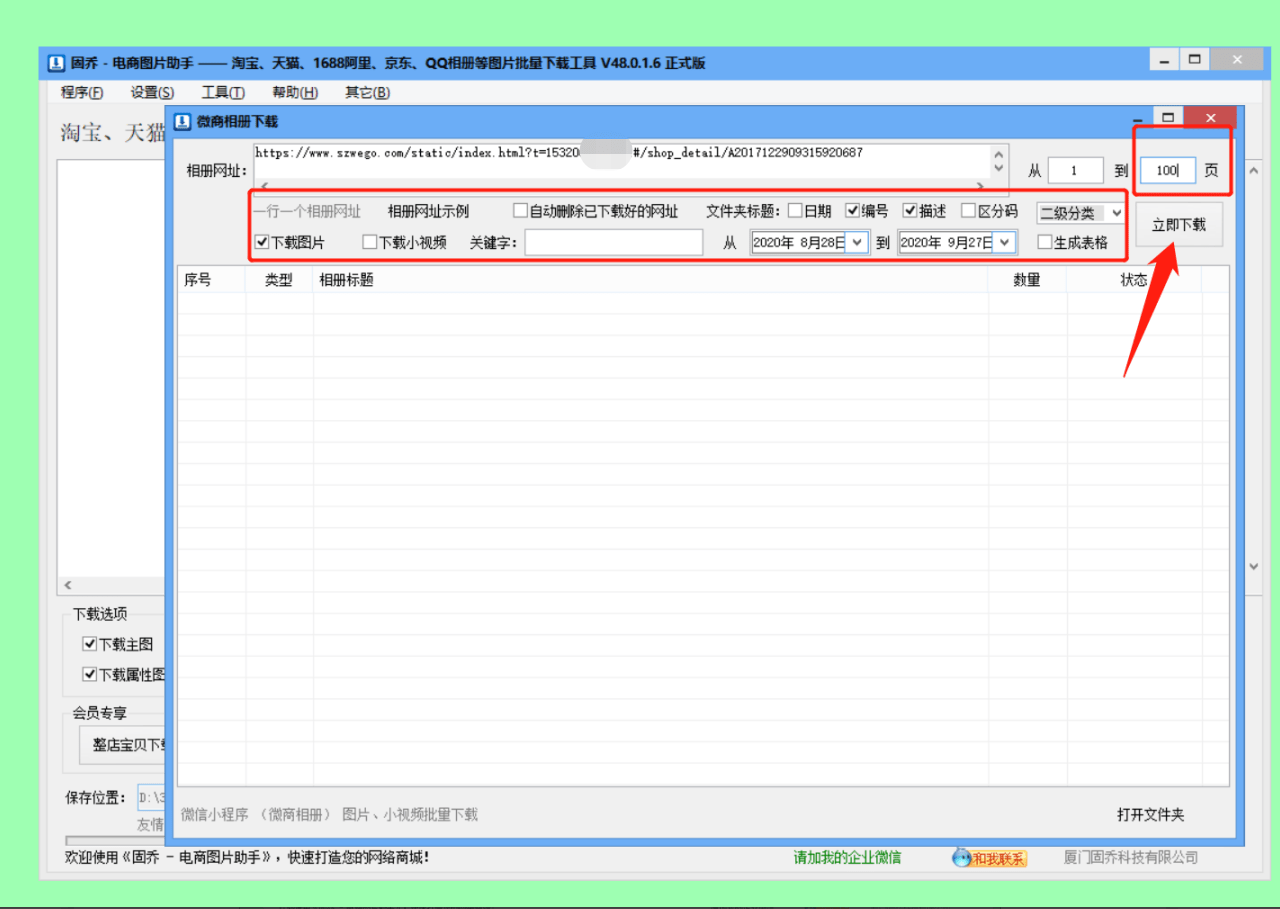The width and height of the screenshot is (1280, 909).
Task: Enable the 生成表格 checkbox
Action: pos(1045,242)
